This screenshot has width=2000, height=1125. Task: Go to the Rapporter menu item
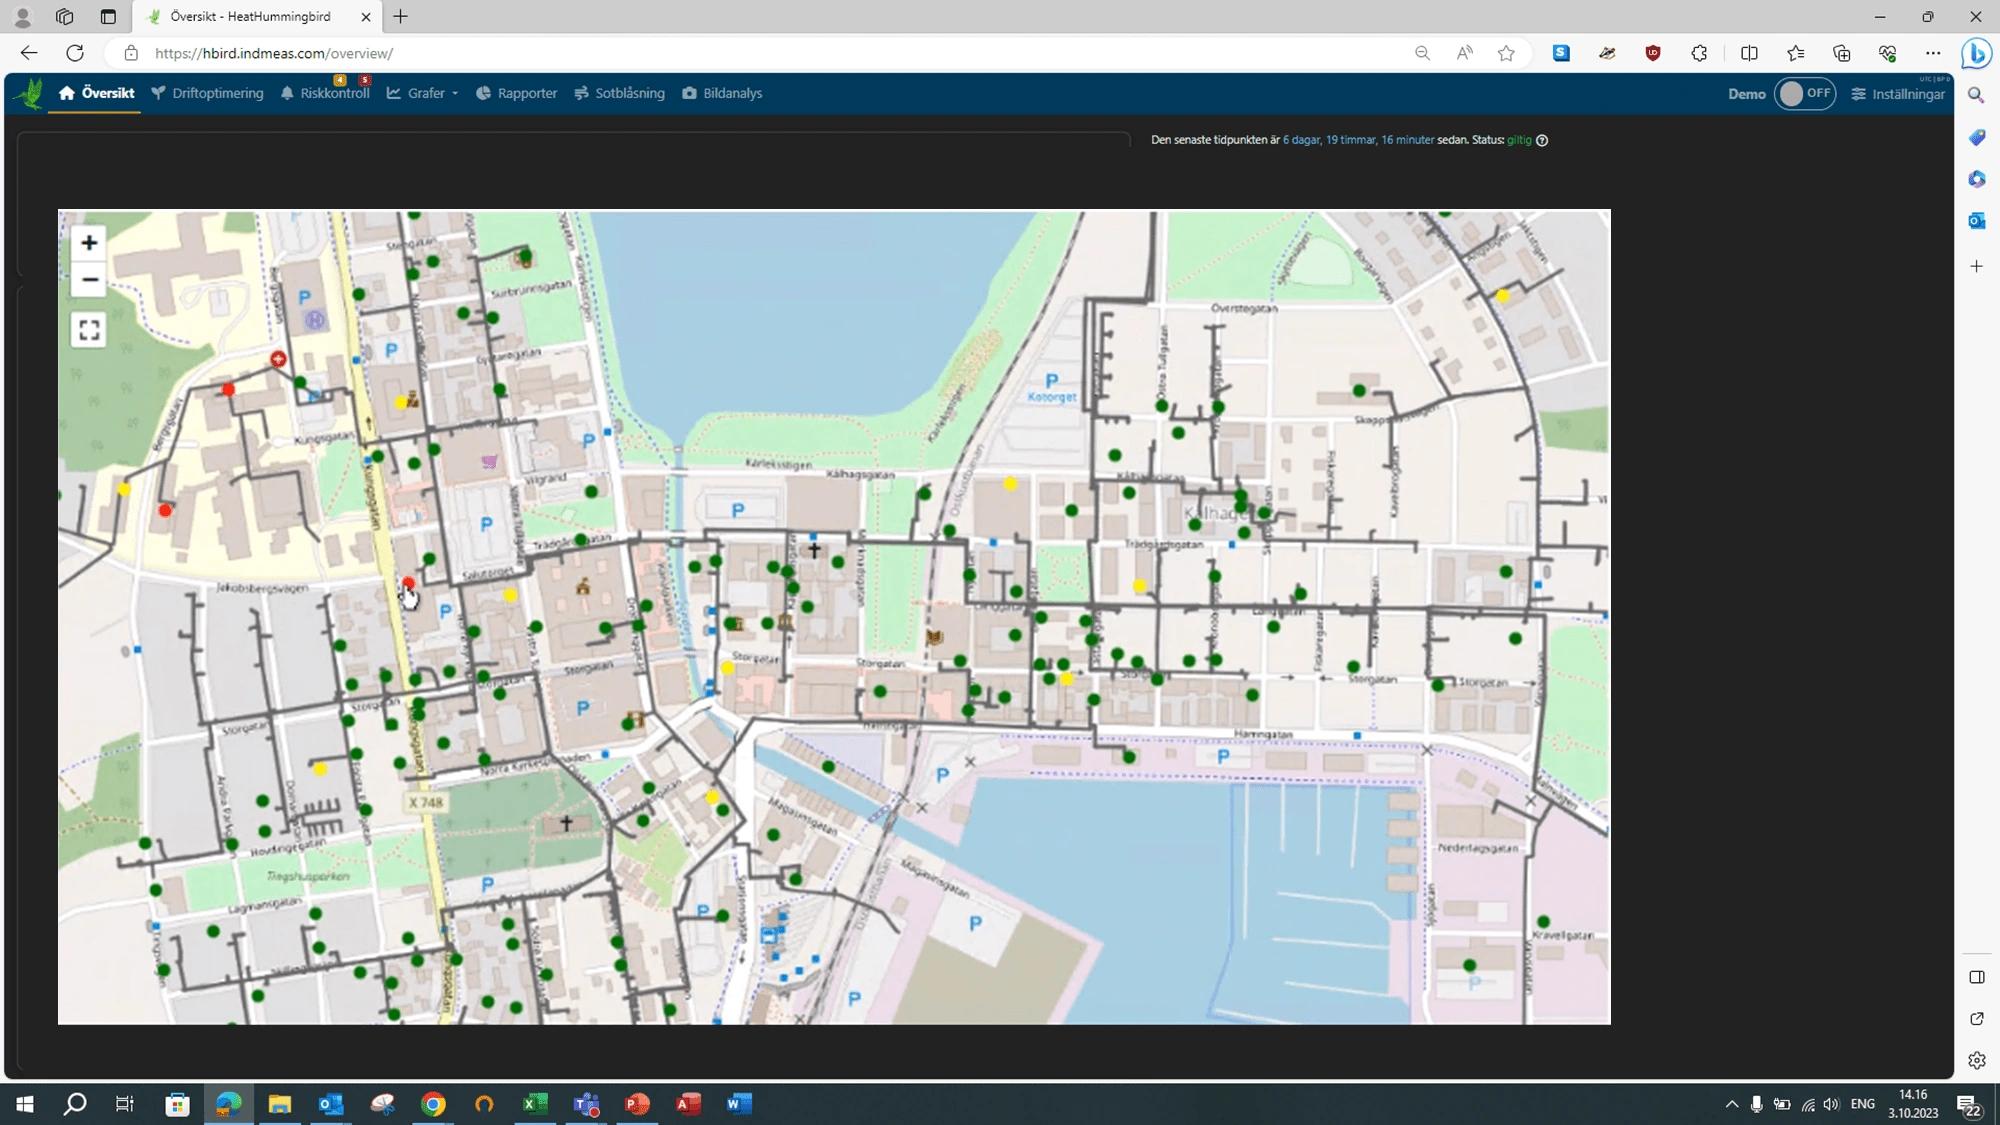coord(517,93)
